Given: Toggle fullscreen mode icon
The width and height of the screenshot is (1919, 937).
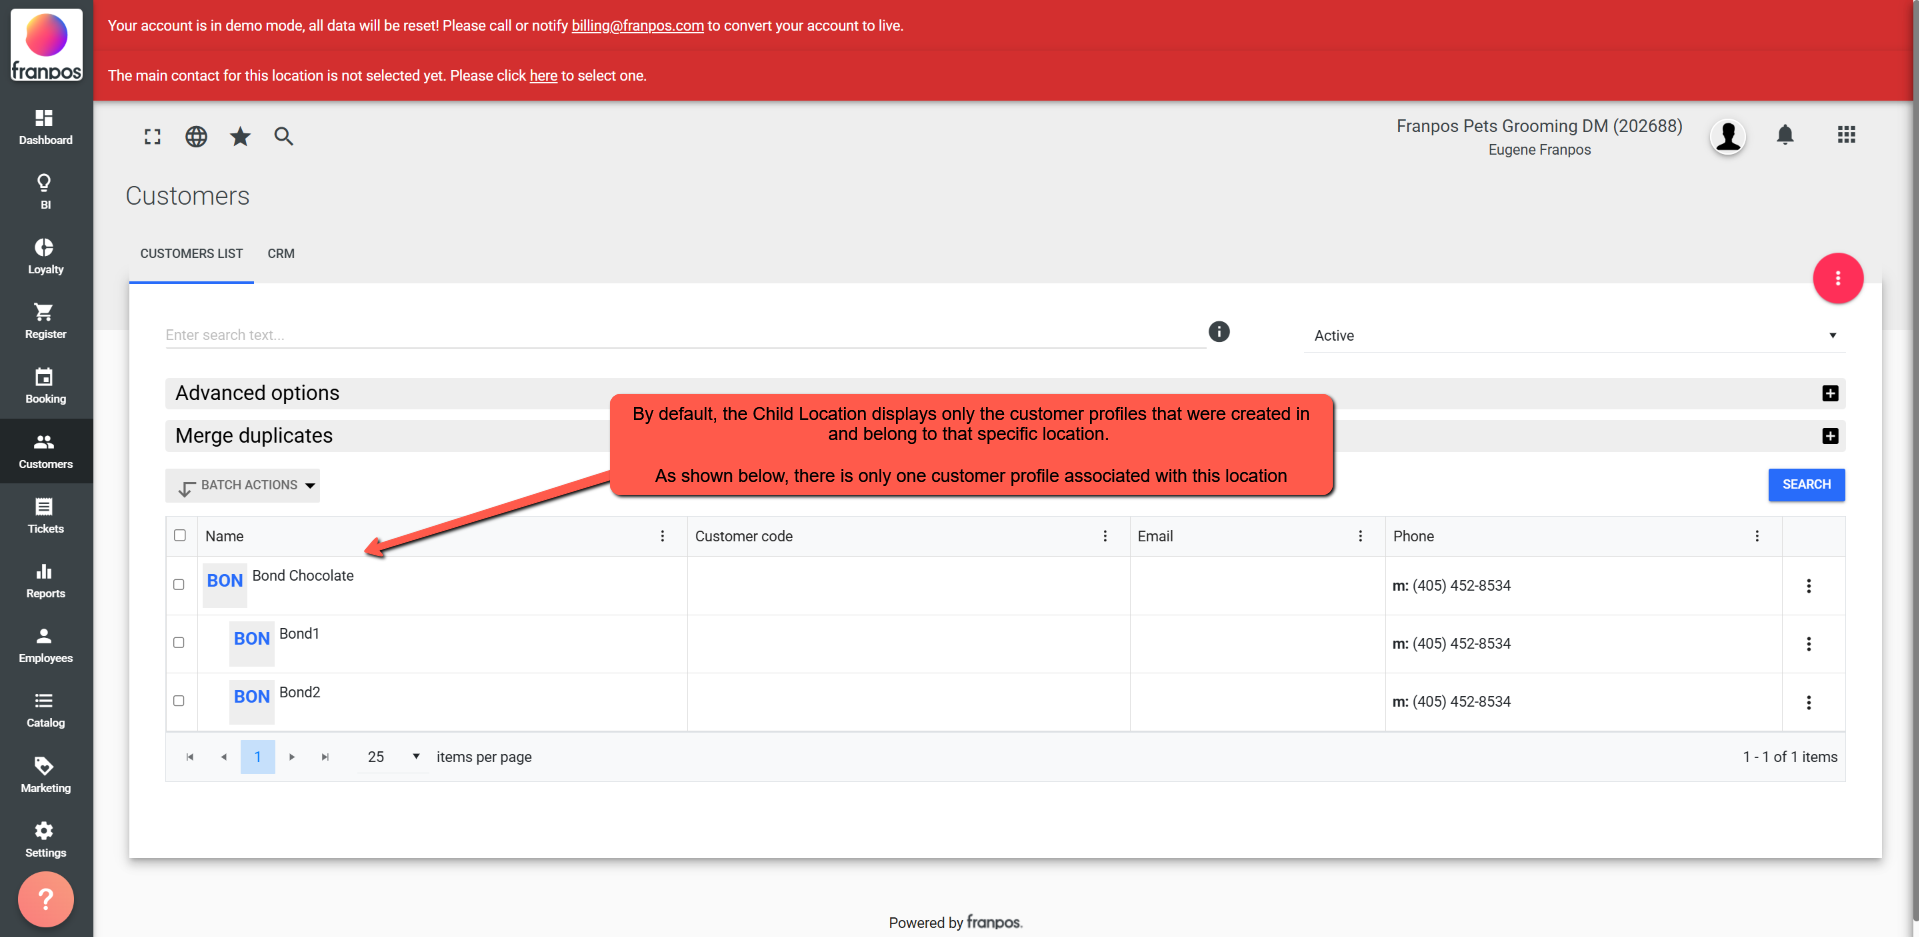Looking at the screenshot, I should pos(152,137).
